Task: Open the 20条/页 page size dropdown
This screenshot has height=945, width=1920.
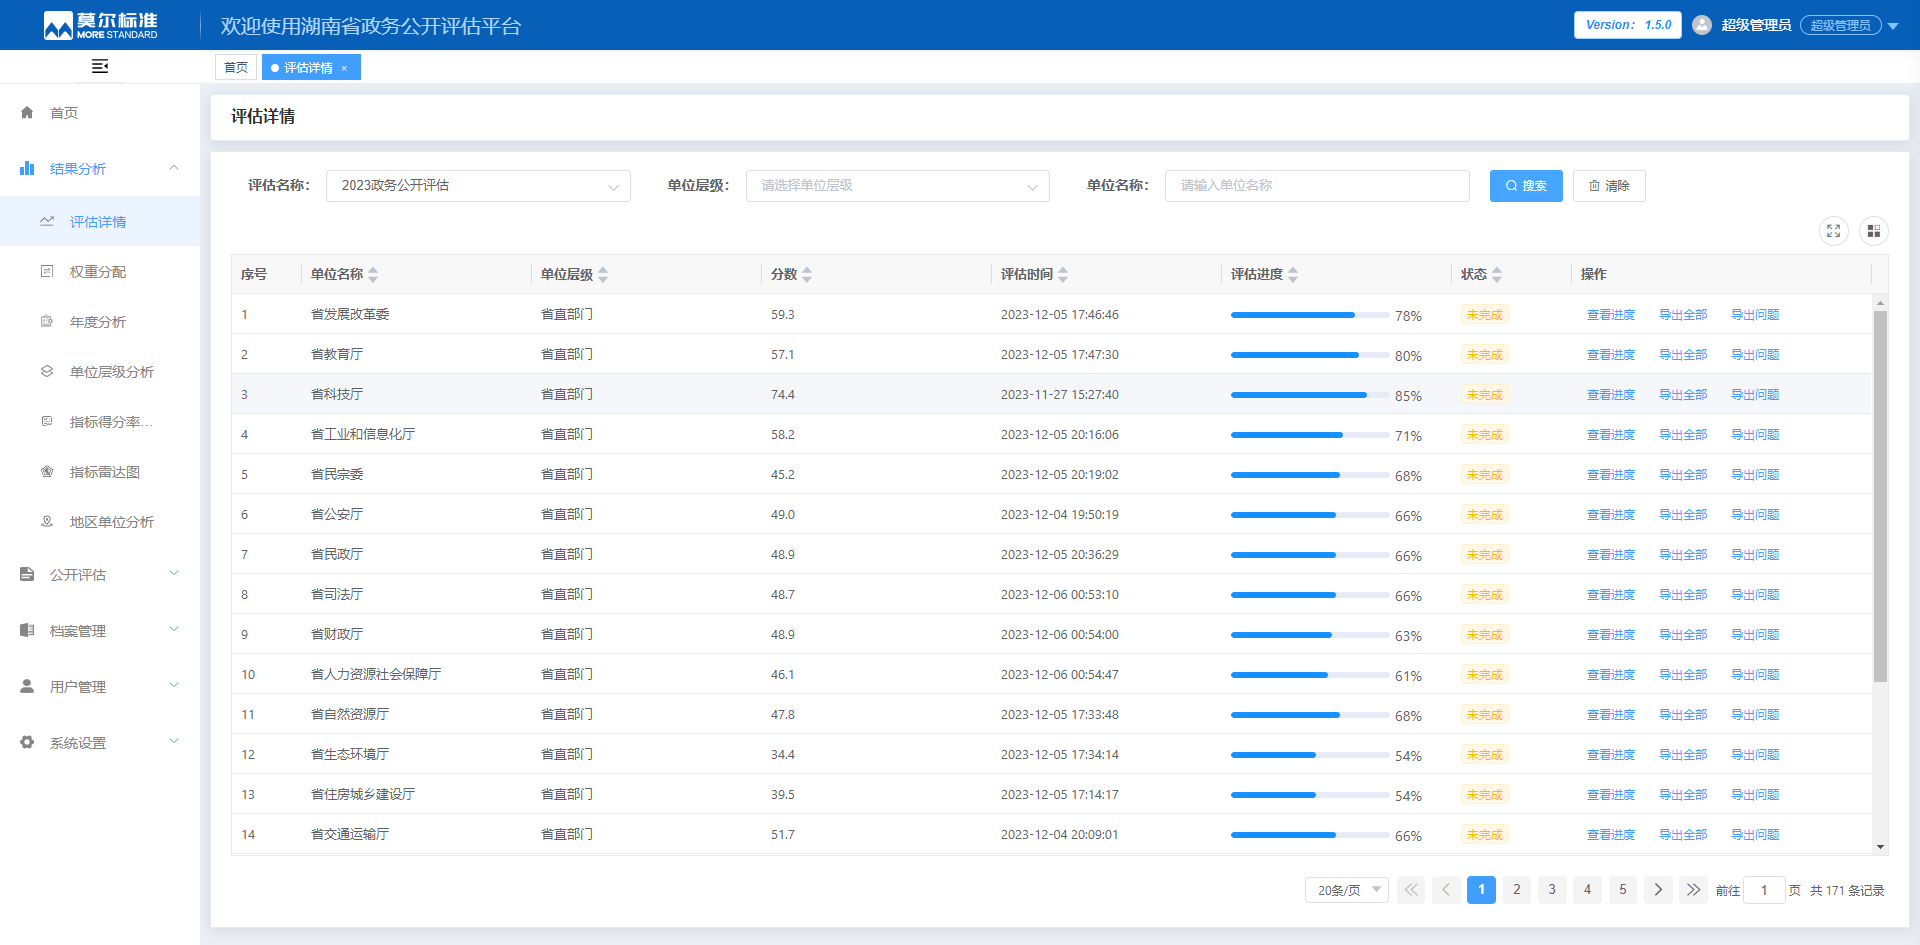Action: (x=1346, y=890)
